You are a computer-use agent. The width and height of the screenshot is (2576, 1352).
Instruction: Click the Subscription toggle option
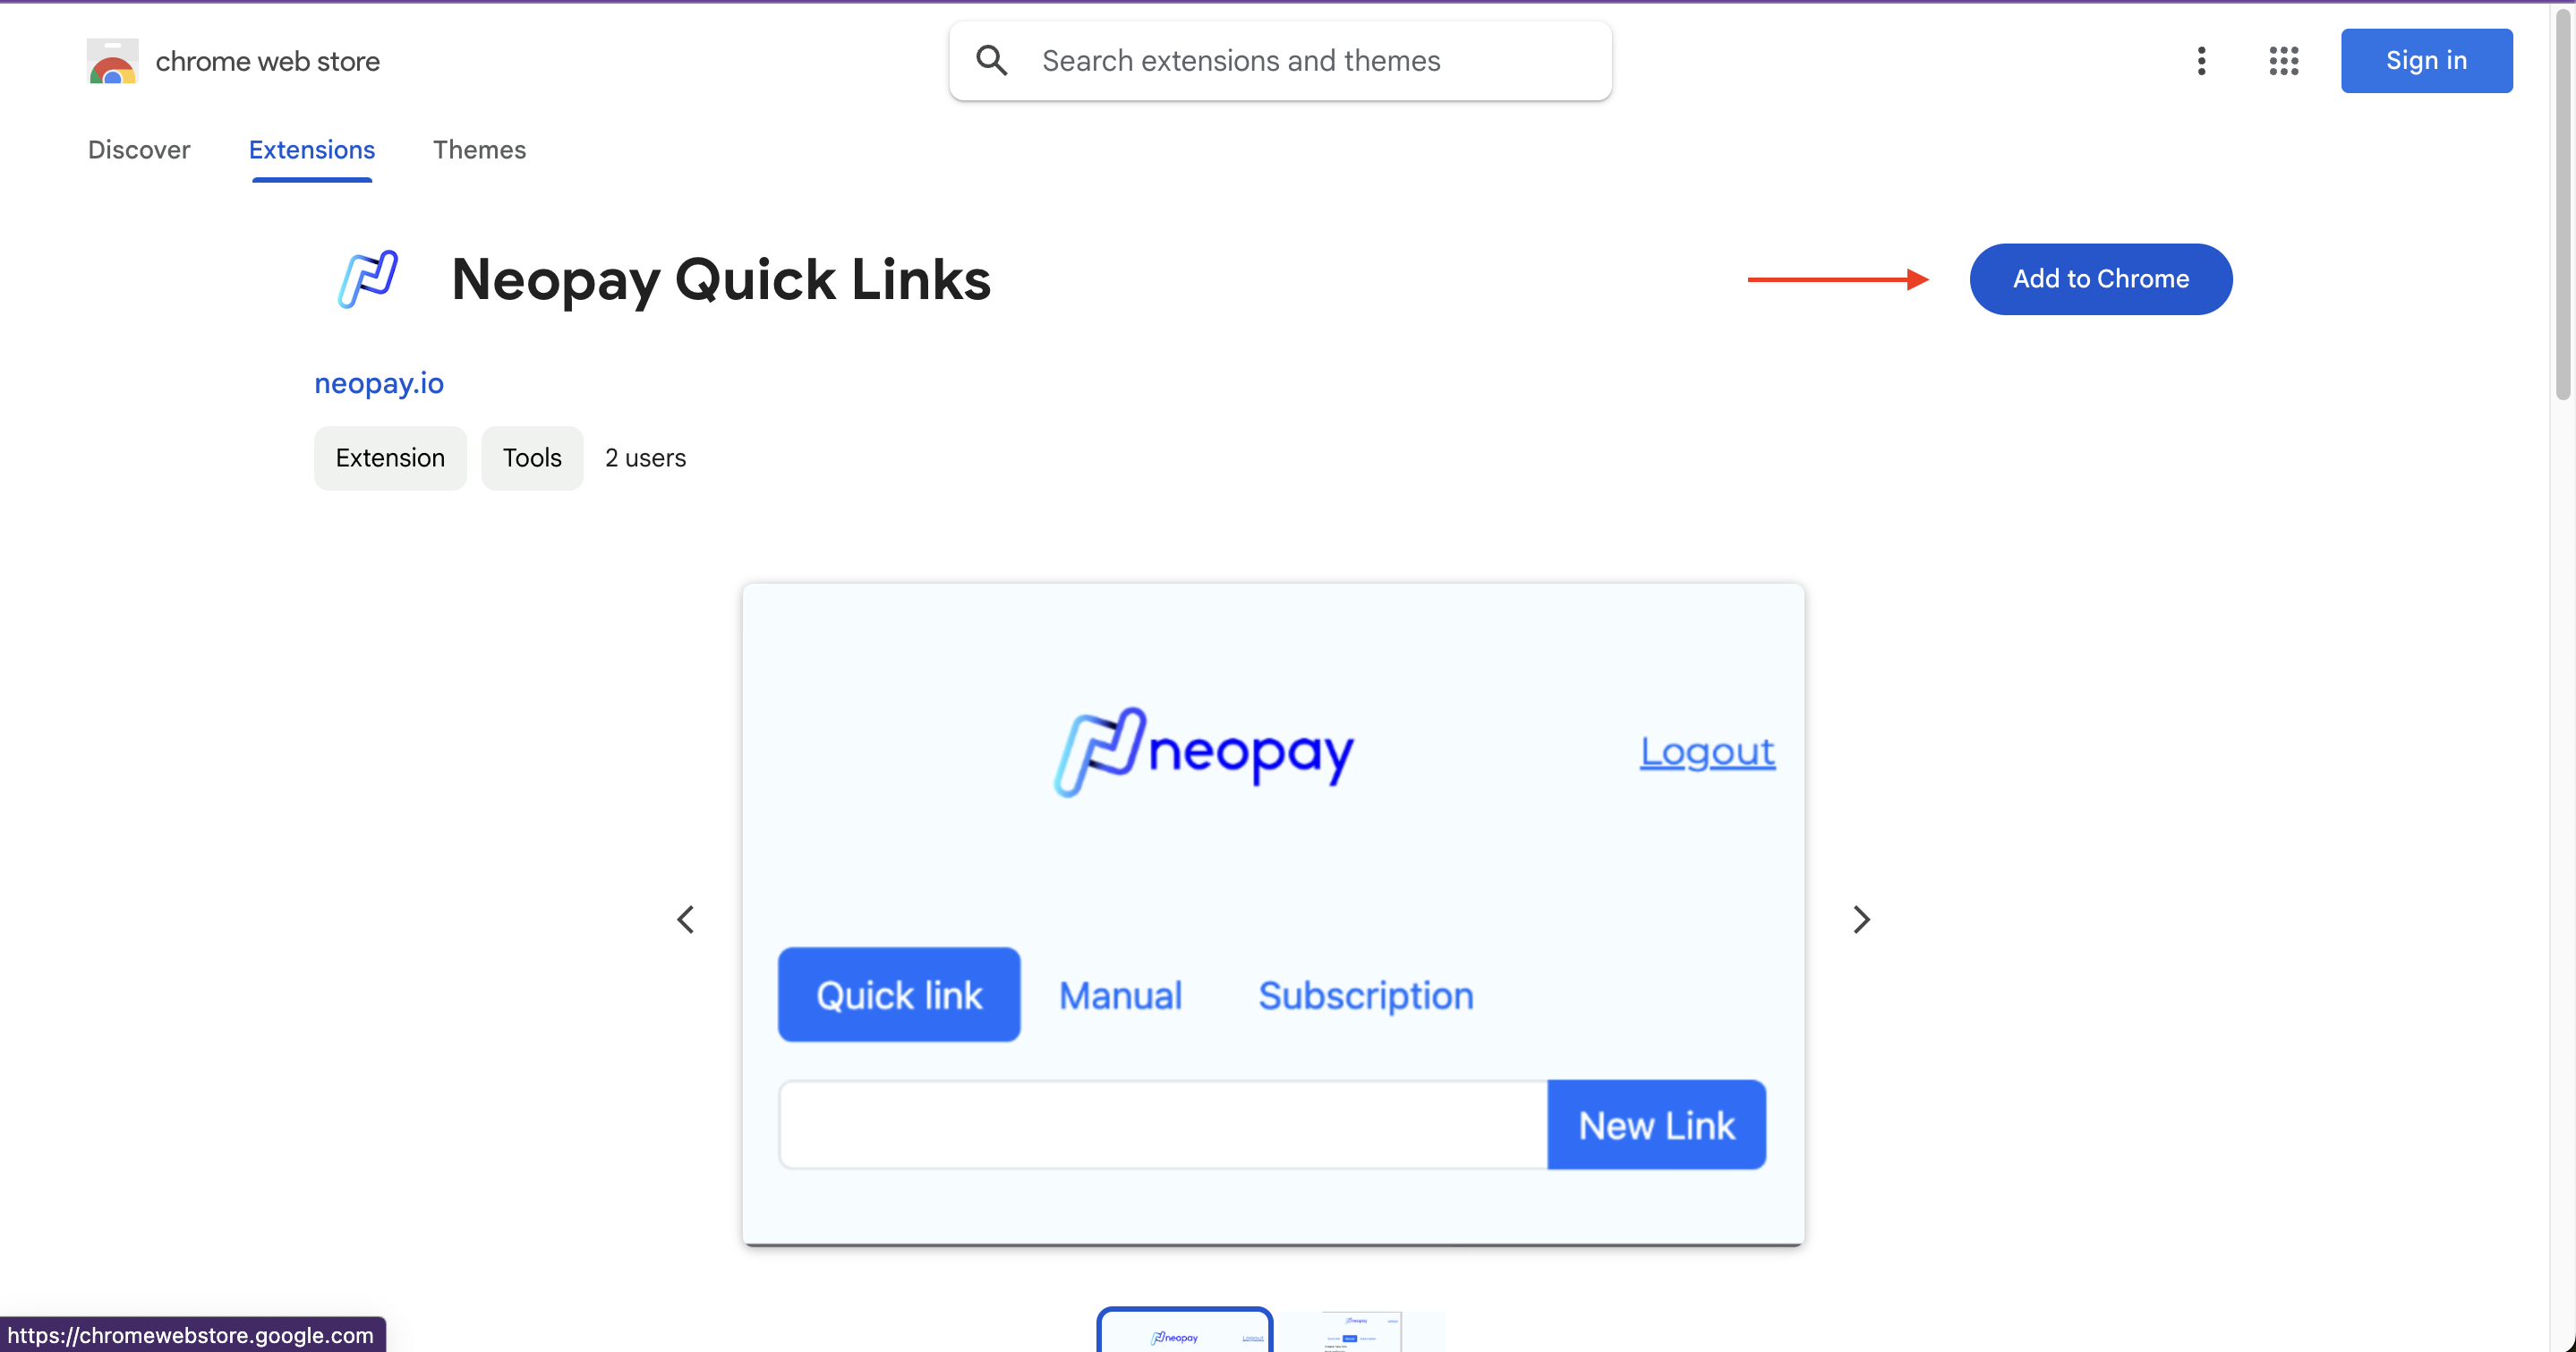1365,994
